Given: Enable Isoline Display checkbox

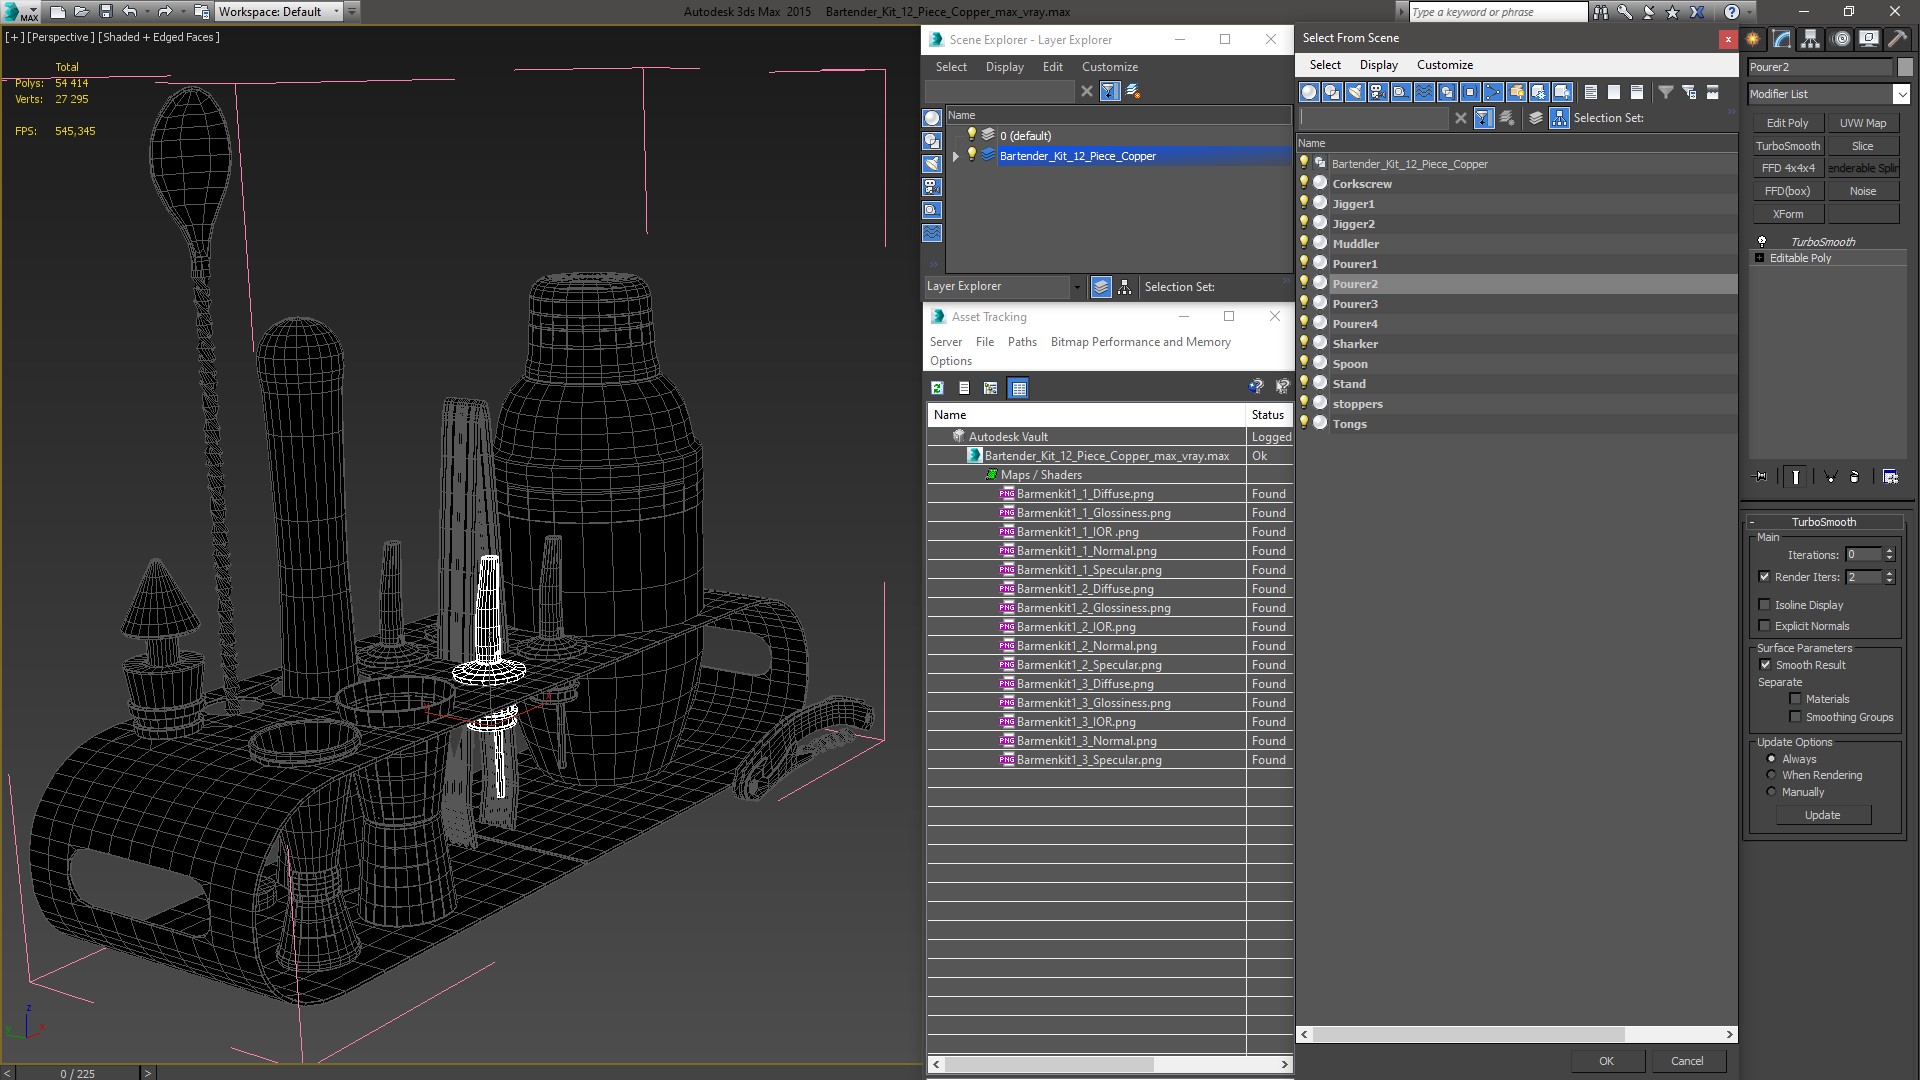Looking at the screenshot, I should click(x=1764, y=605).
